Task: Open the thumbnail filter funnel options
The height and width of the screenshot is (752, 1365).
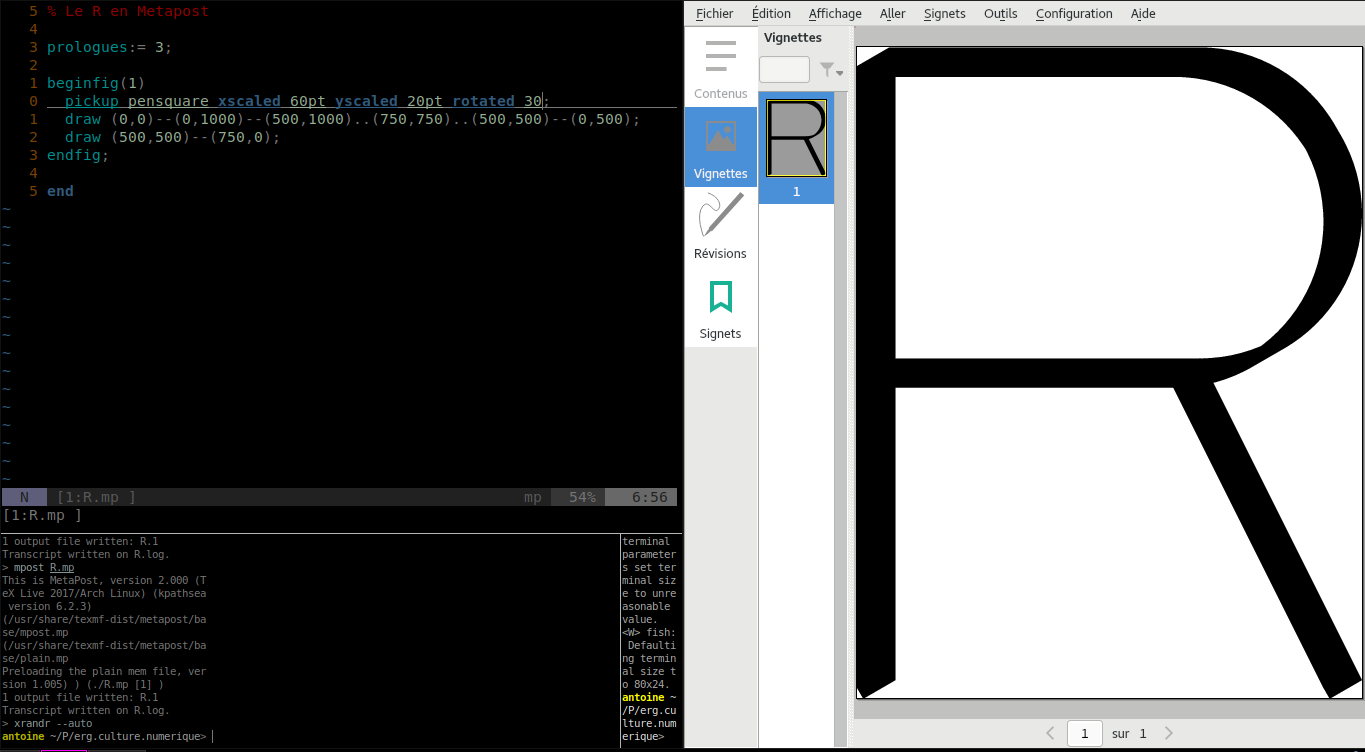Action: (x=831, y=70)
